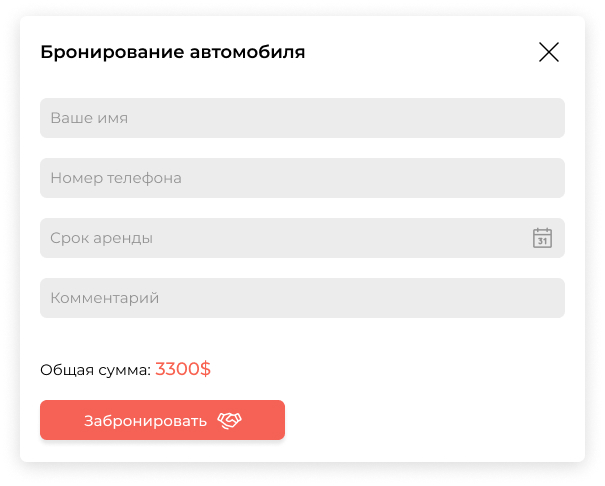Submit with the Забронировать button
This screenshot has width=605, height=486.
[x=162, y=420]
